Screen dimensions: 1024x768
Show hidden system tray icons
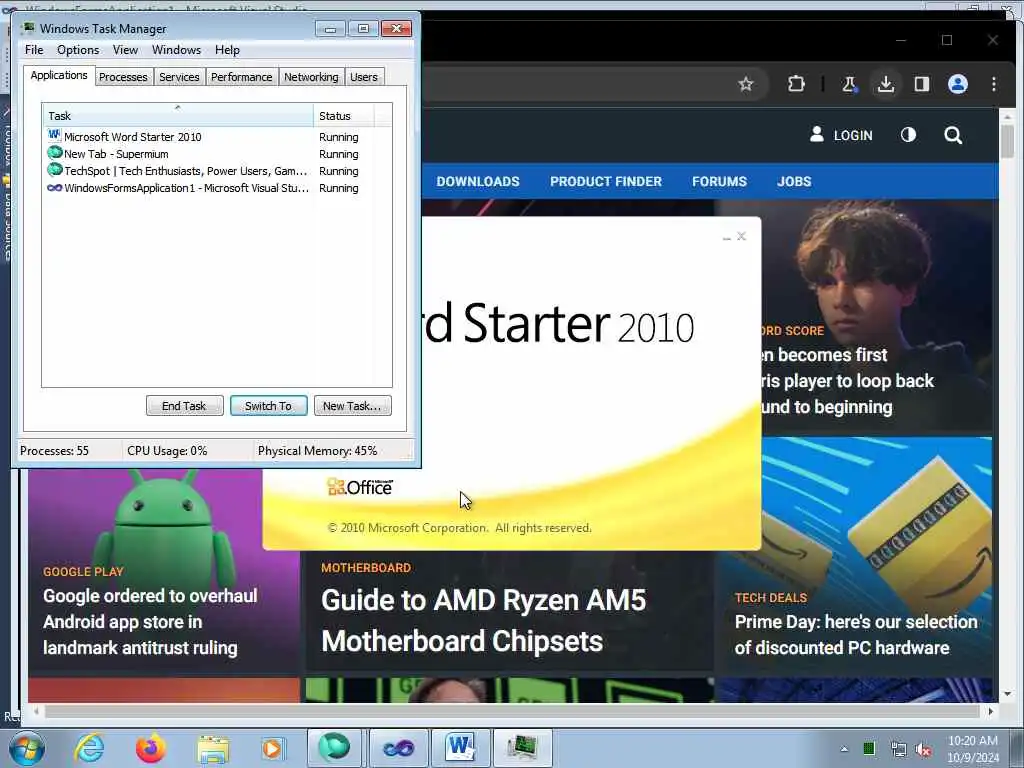click(844, 749)
